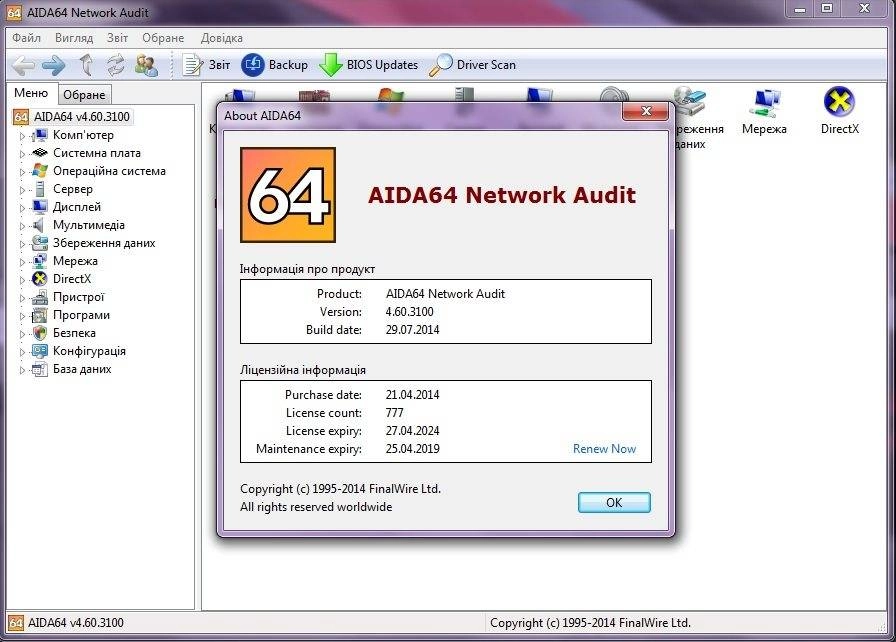Screen dimensions: 896x642
Task: Expand the Програми tree node
Action: click(x=22, y=316)
